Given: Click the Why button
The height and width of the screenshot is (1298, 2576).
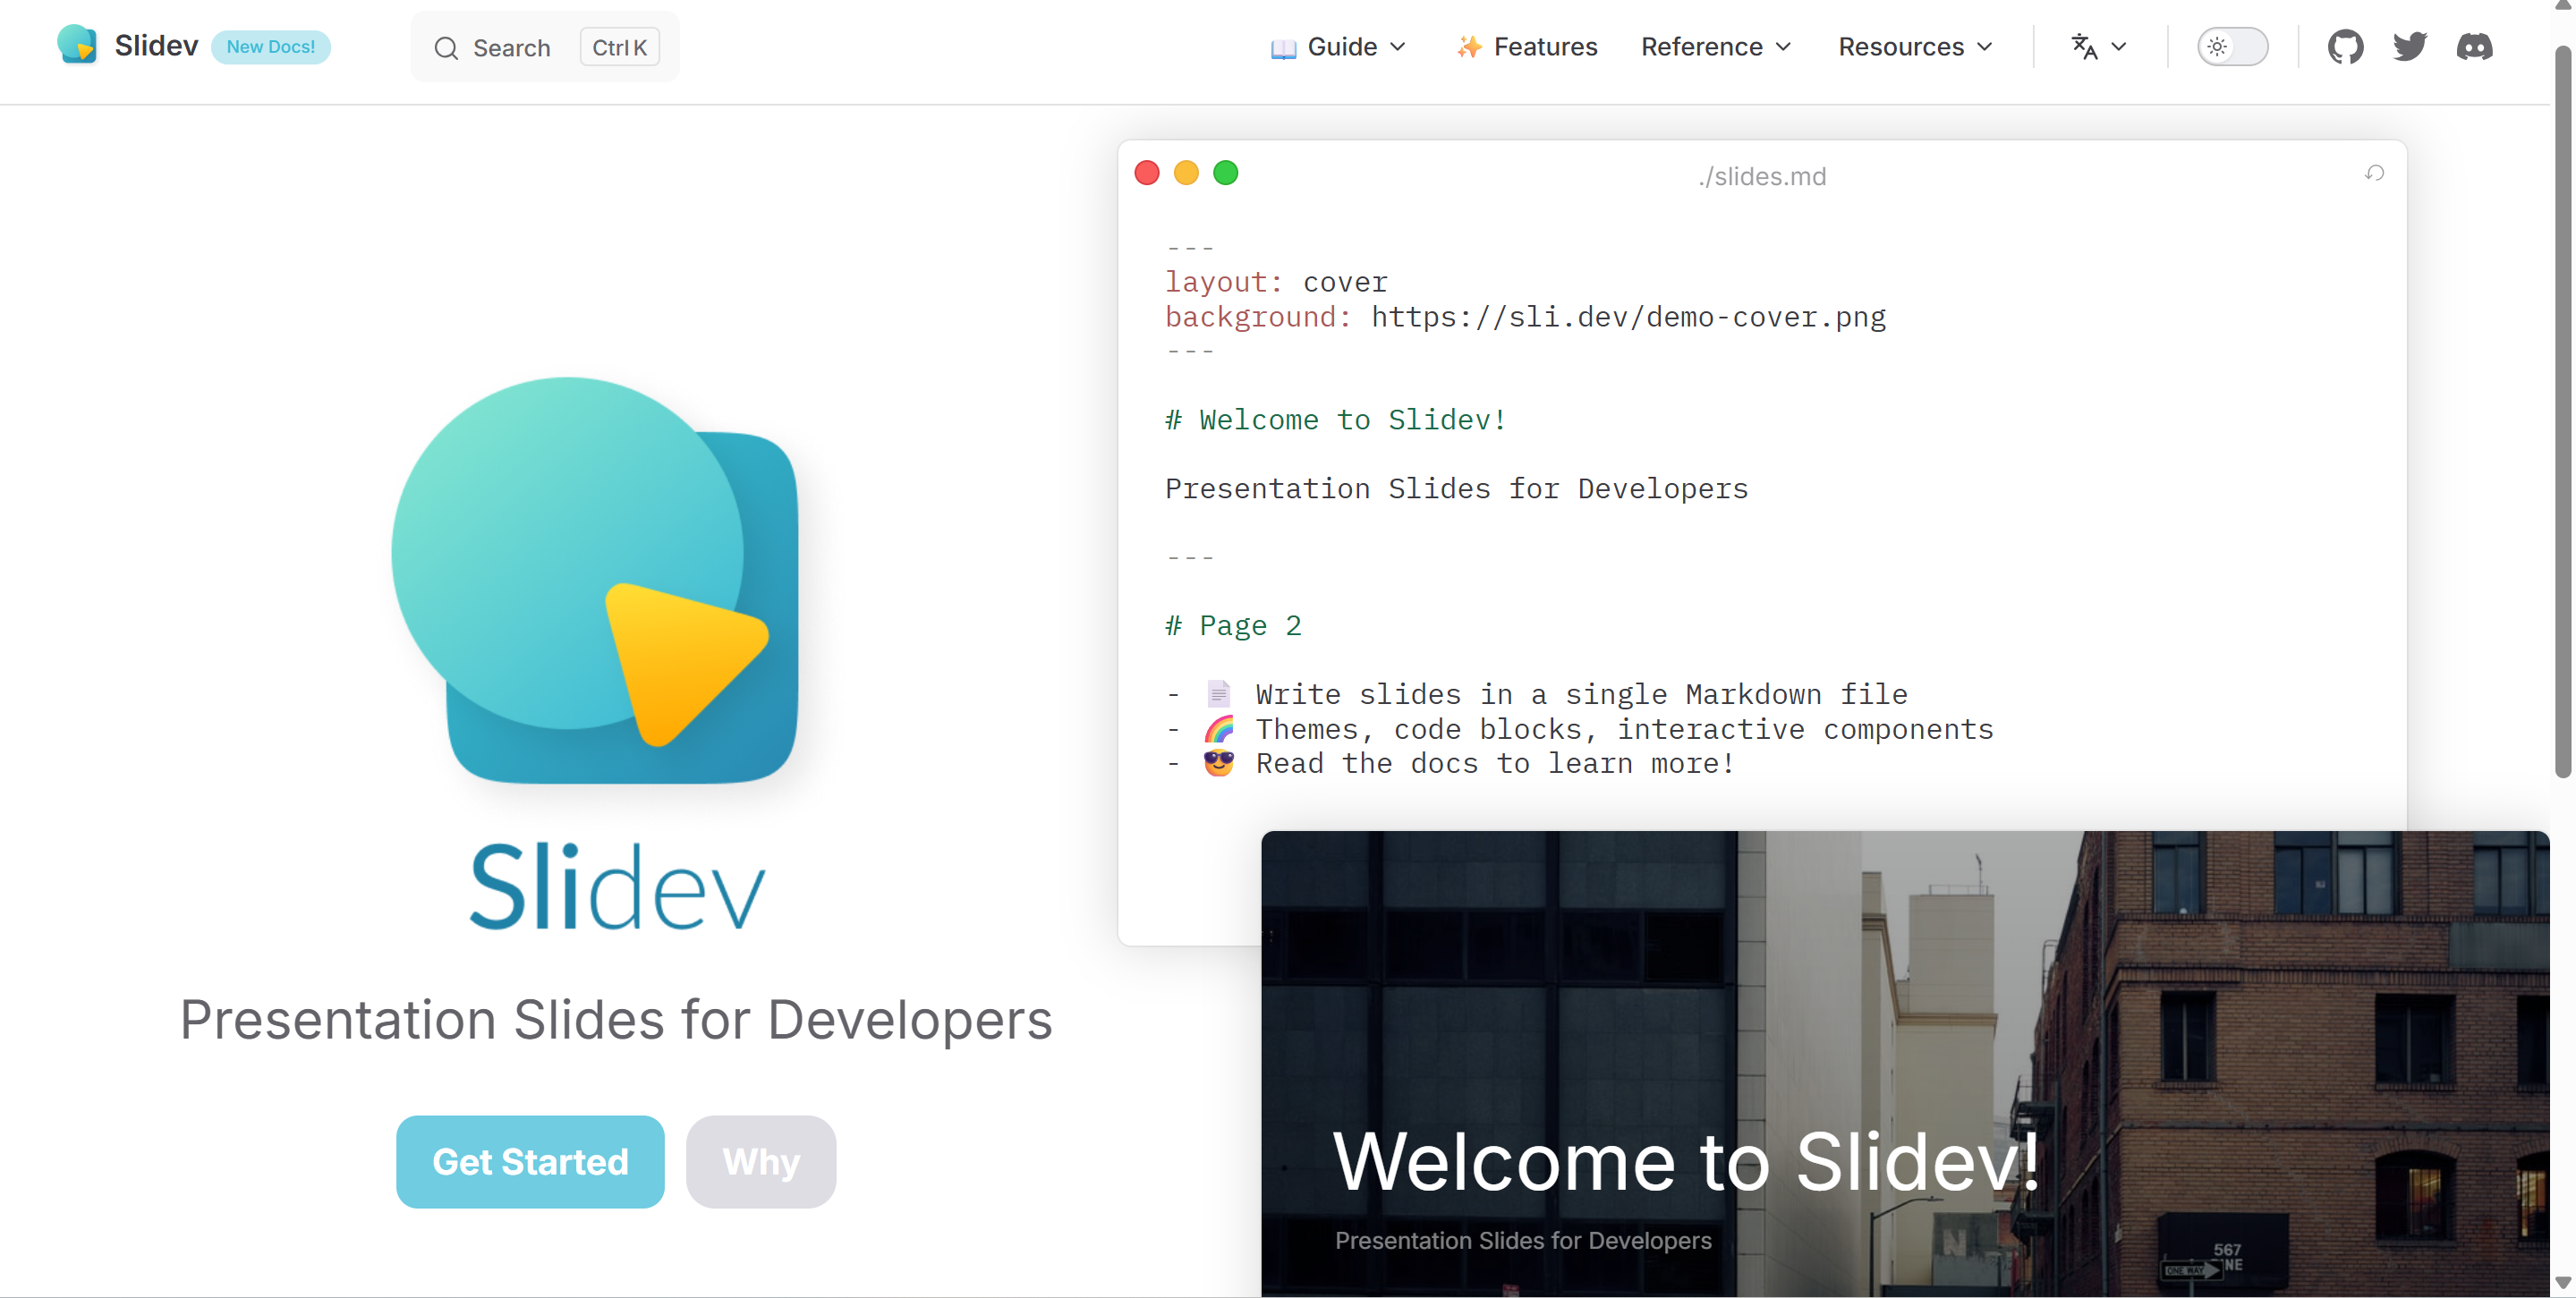Looking at the screenshot, I should tap(761, 1161).
